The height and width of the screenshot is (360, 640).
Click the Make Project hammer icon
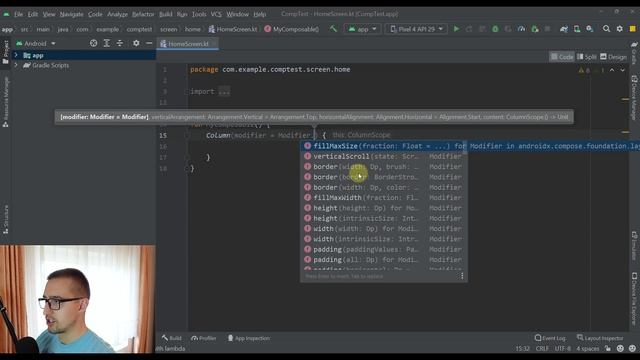point(333,29)
